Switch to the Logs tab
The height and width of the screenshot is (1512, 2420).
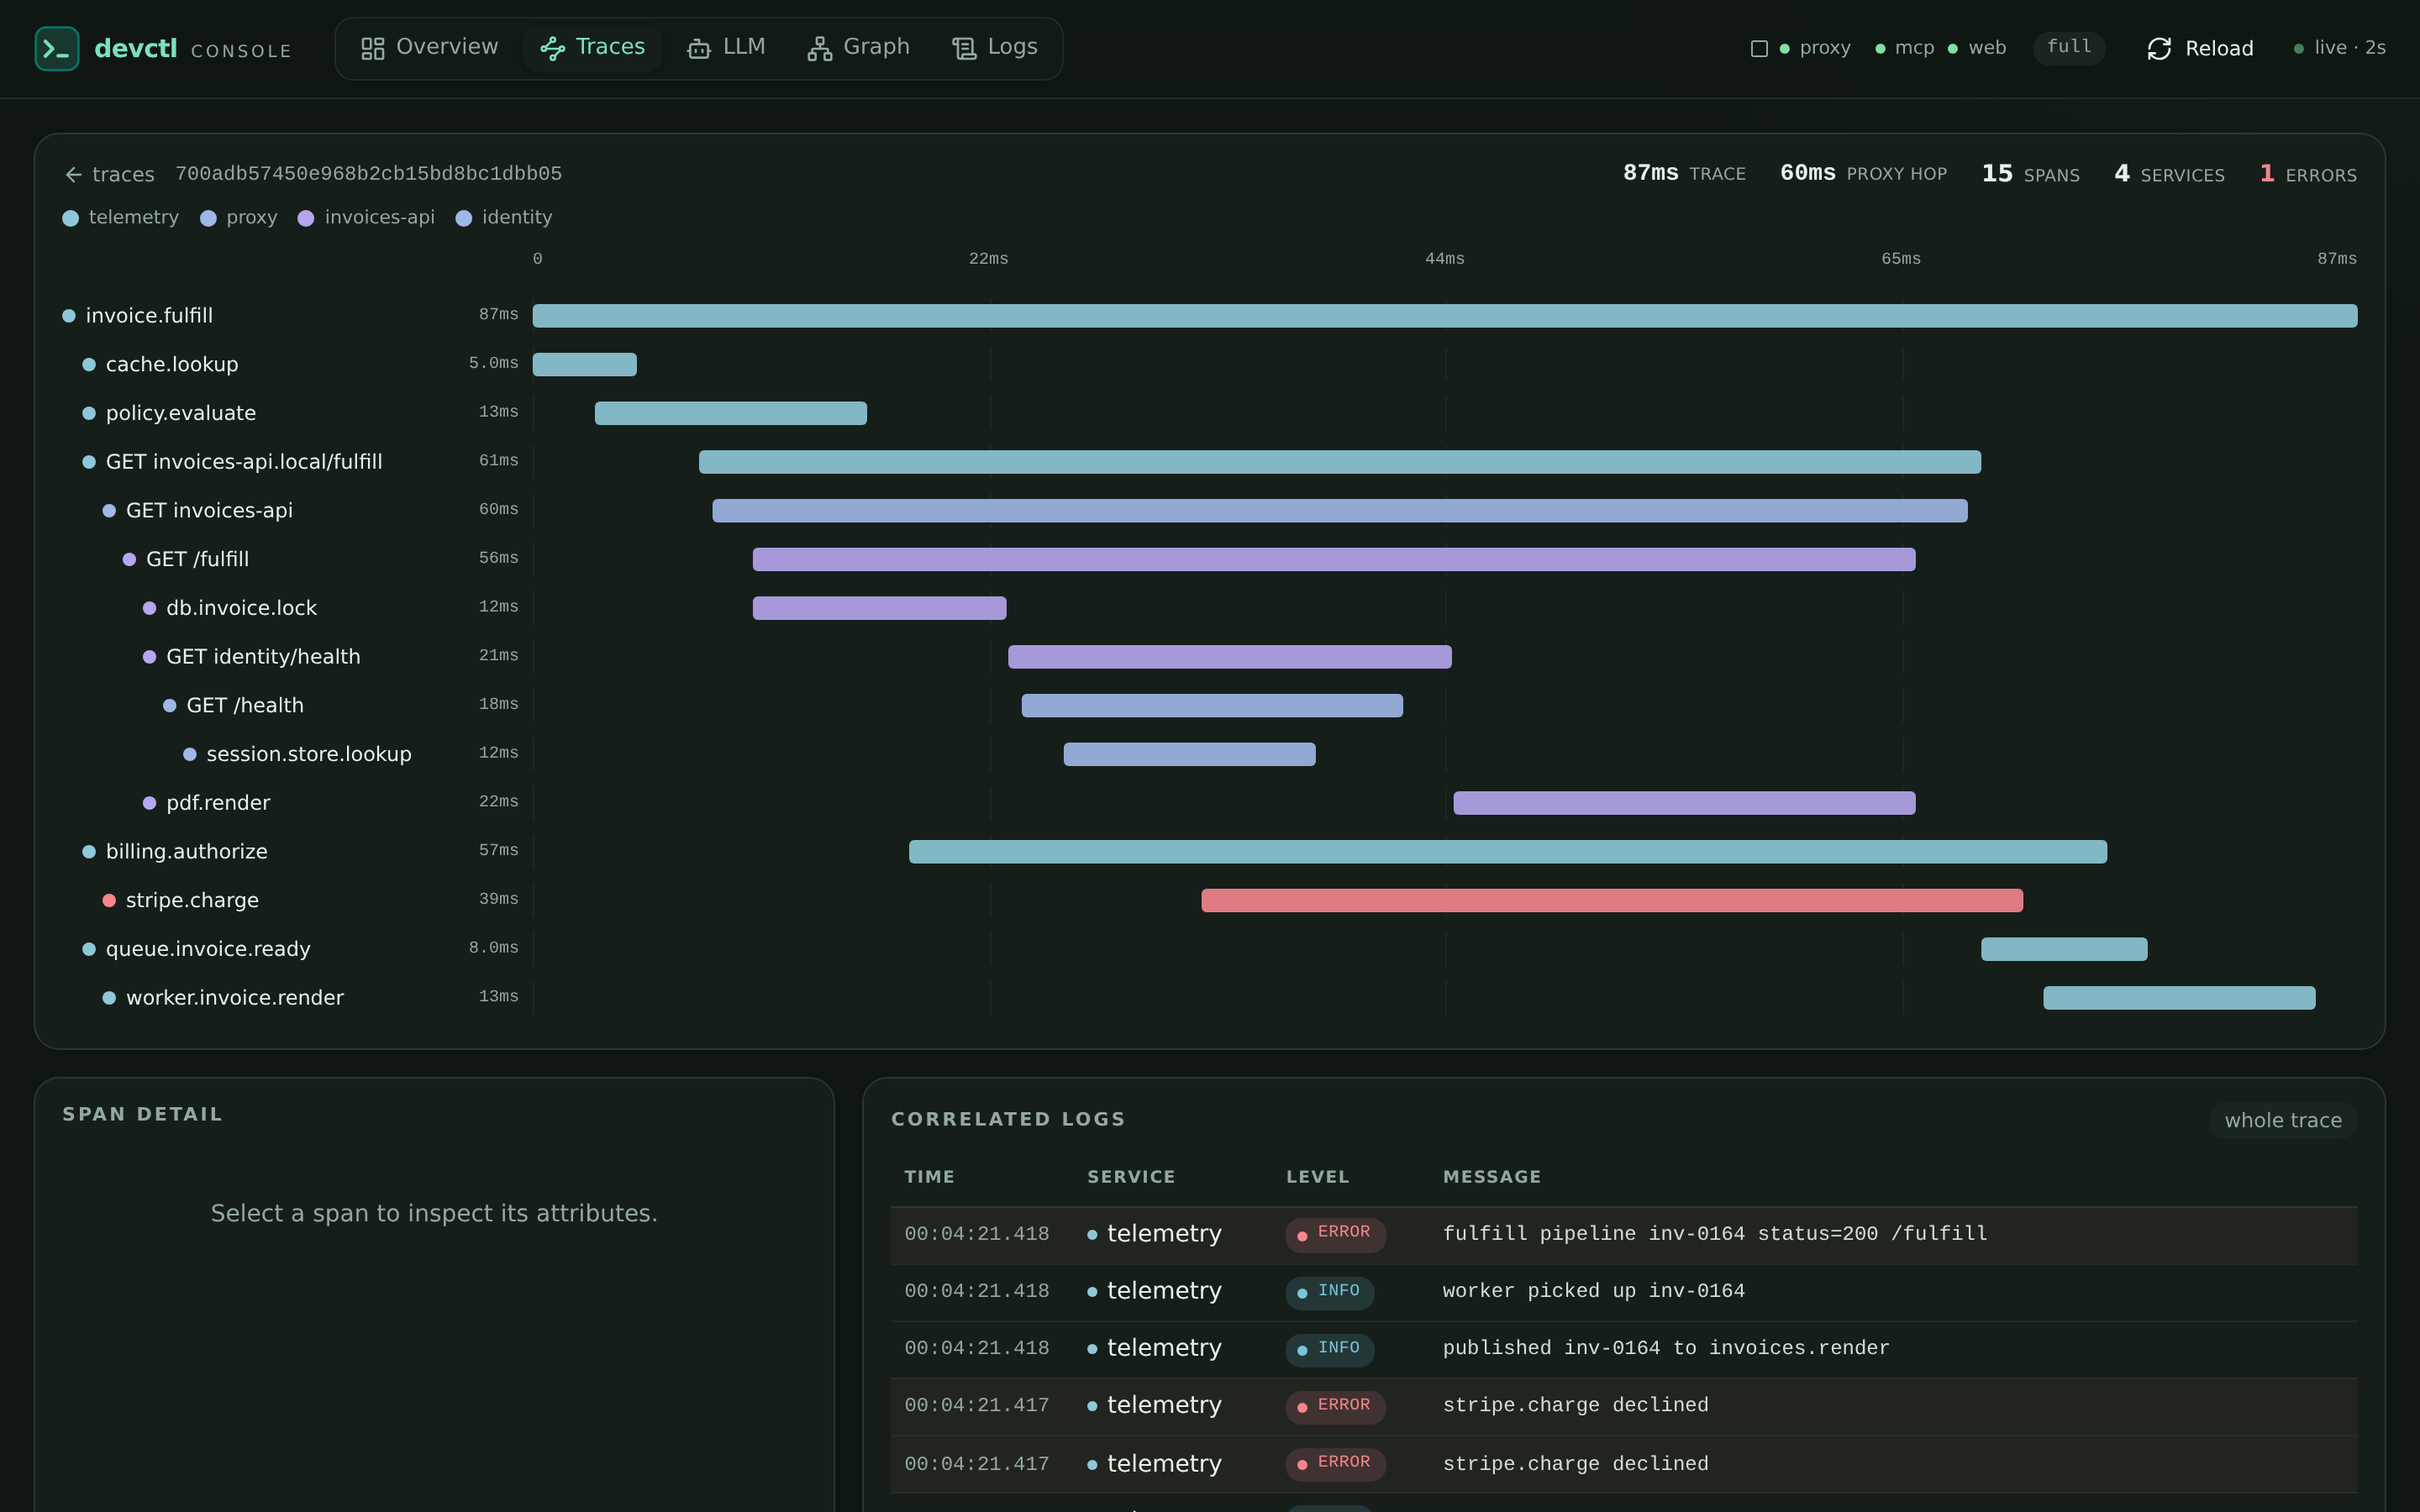point(995,47)
